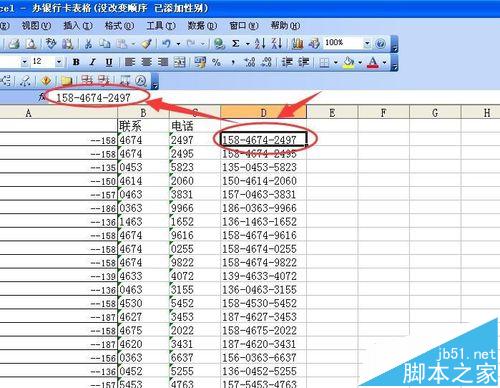The width and height of the screenshot is (500, 388).
Task: Toggle Center alignment
Action: tap(146, 62)
